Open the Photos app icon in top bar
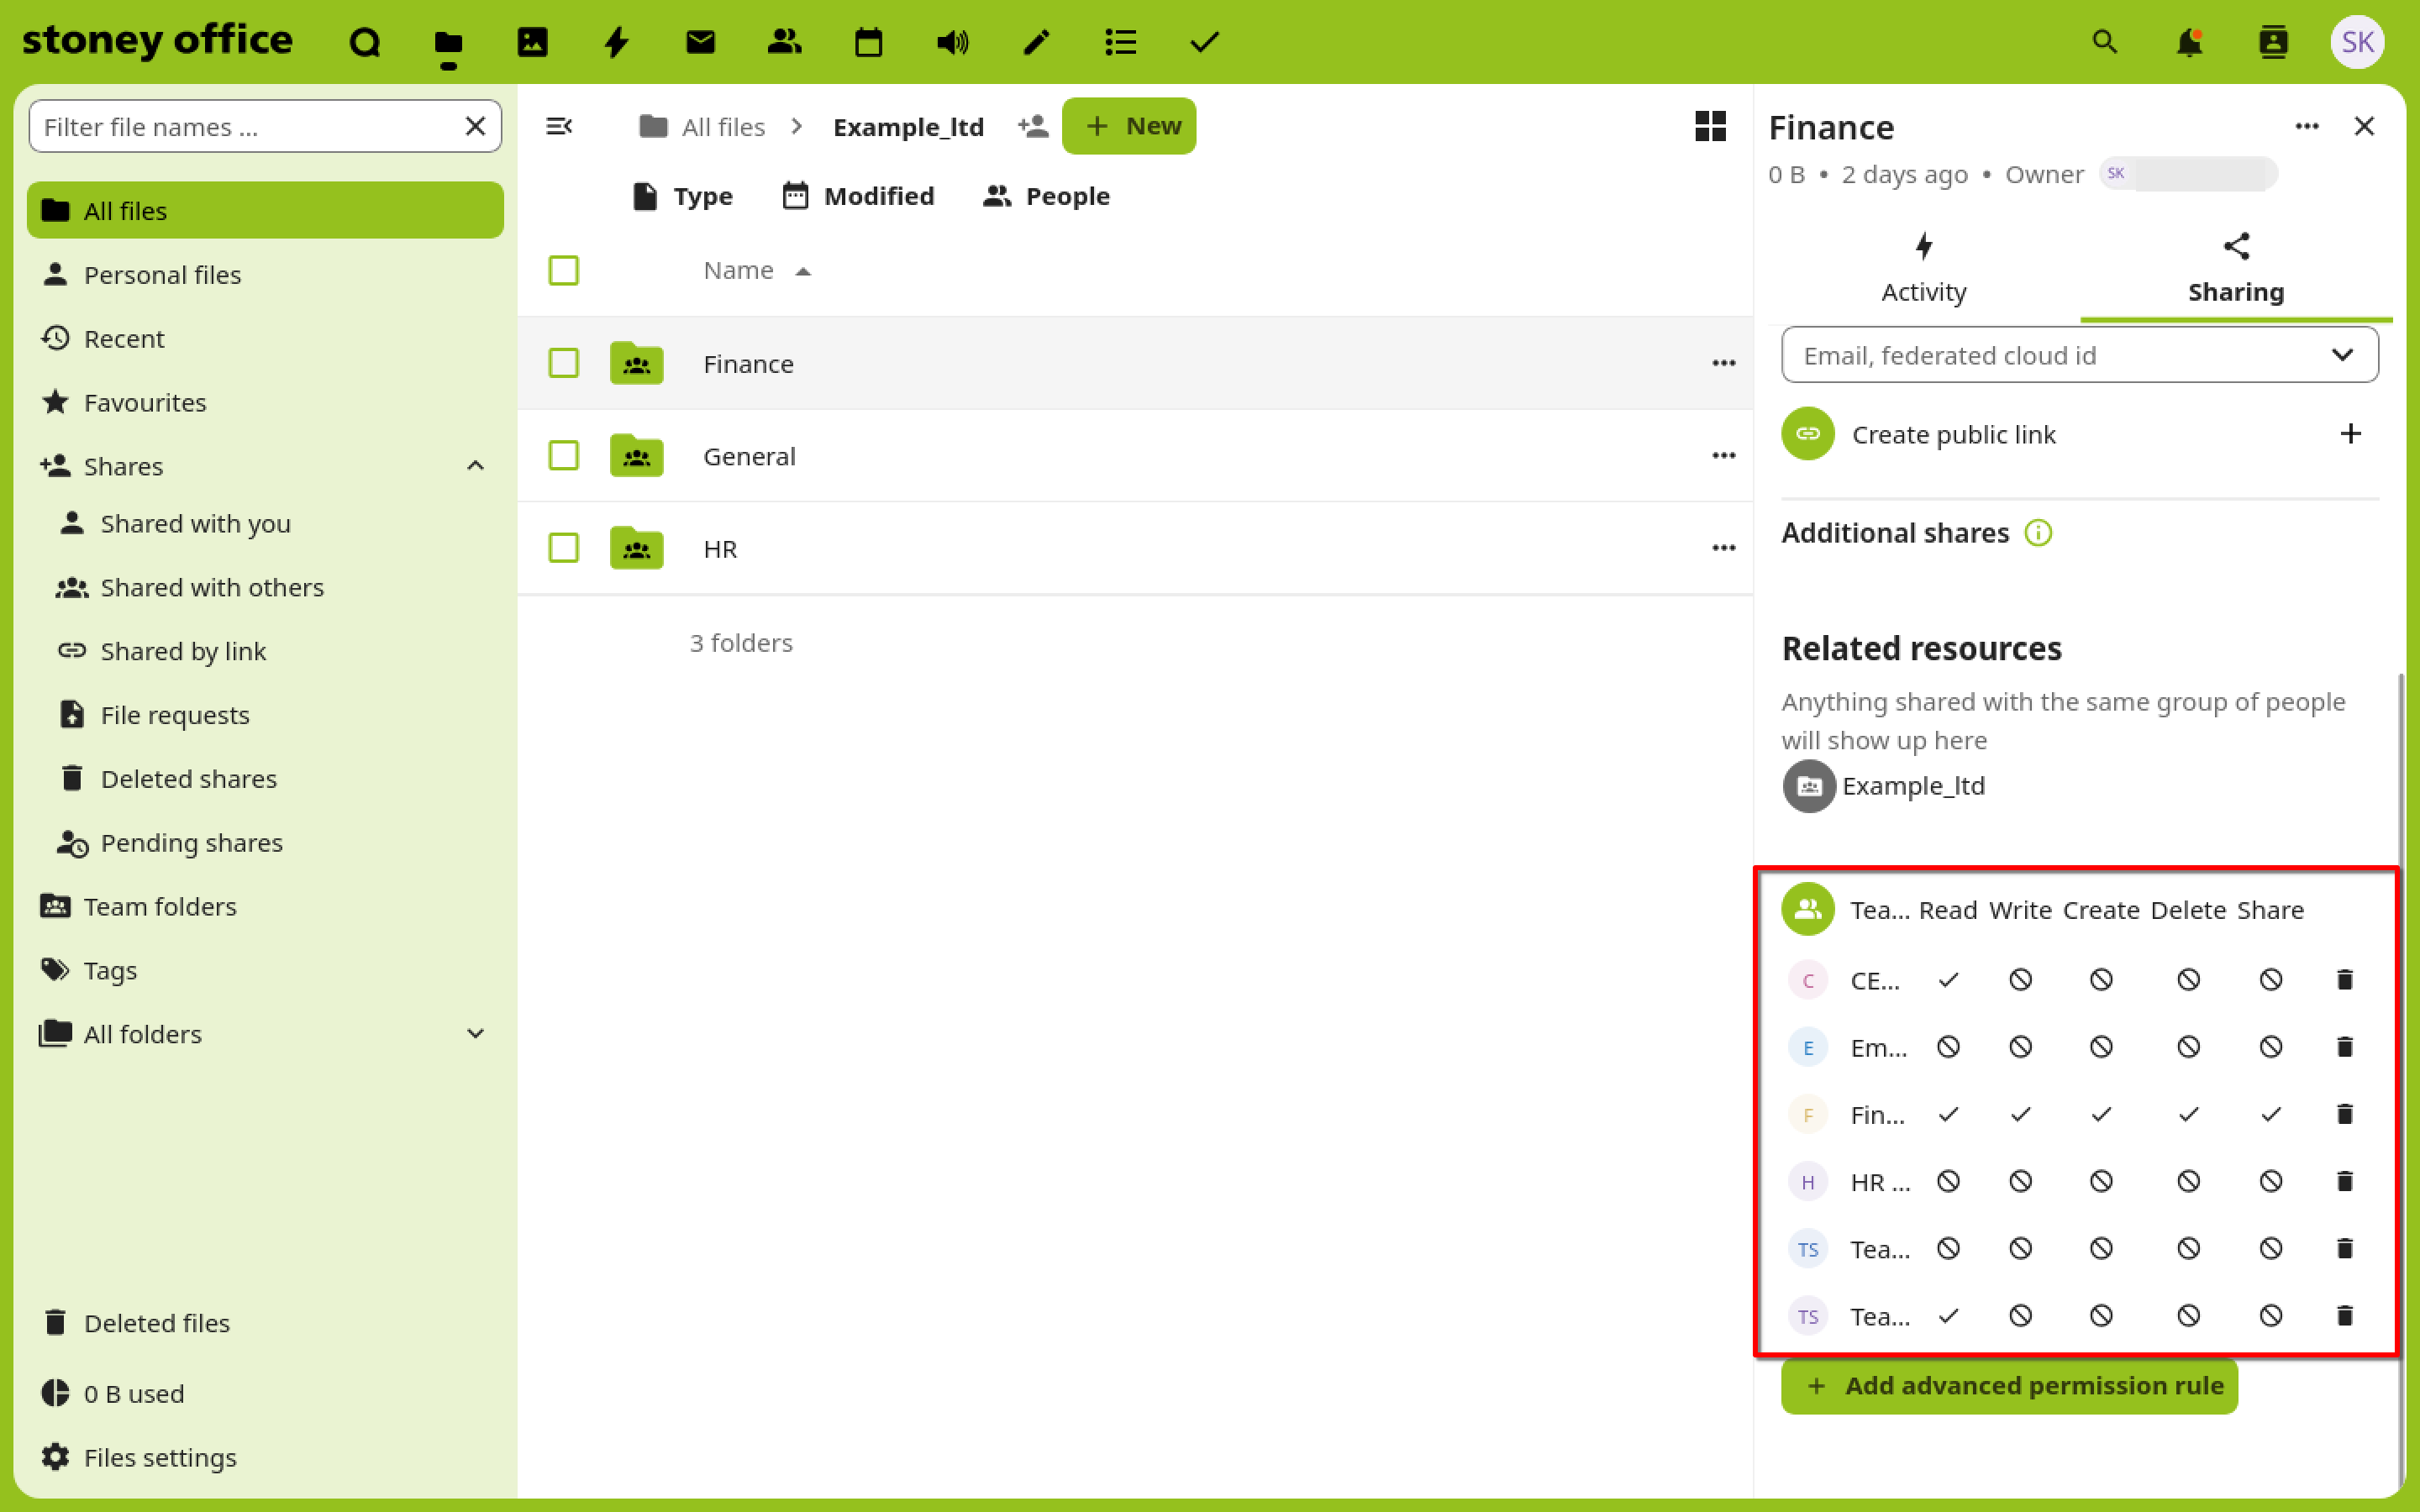The width and height of the screenshot is (2420, 1512). point(532,42)
